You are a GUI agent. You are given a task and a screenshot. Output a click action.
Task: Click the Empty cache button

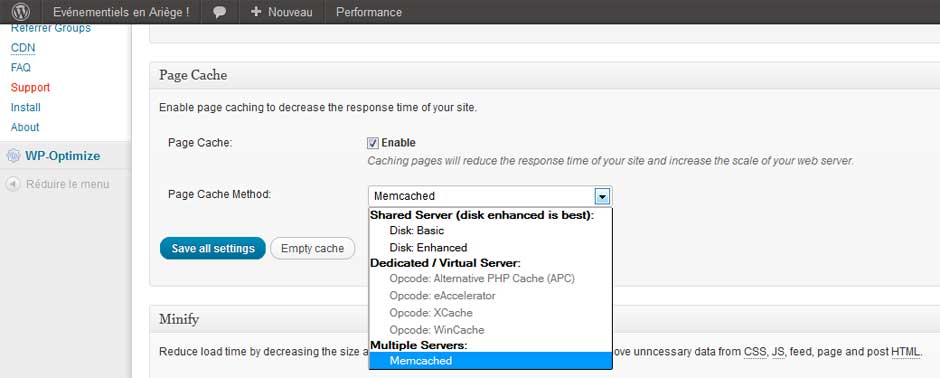(312, 248)
